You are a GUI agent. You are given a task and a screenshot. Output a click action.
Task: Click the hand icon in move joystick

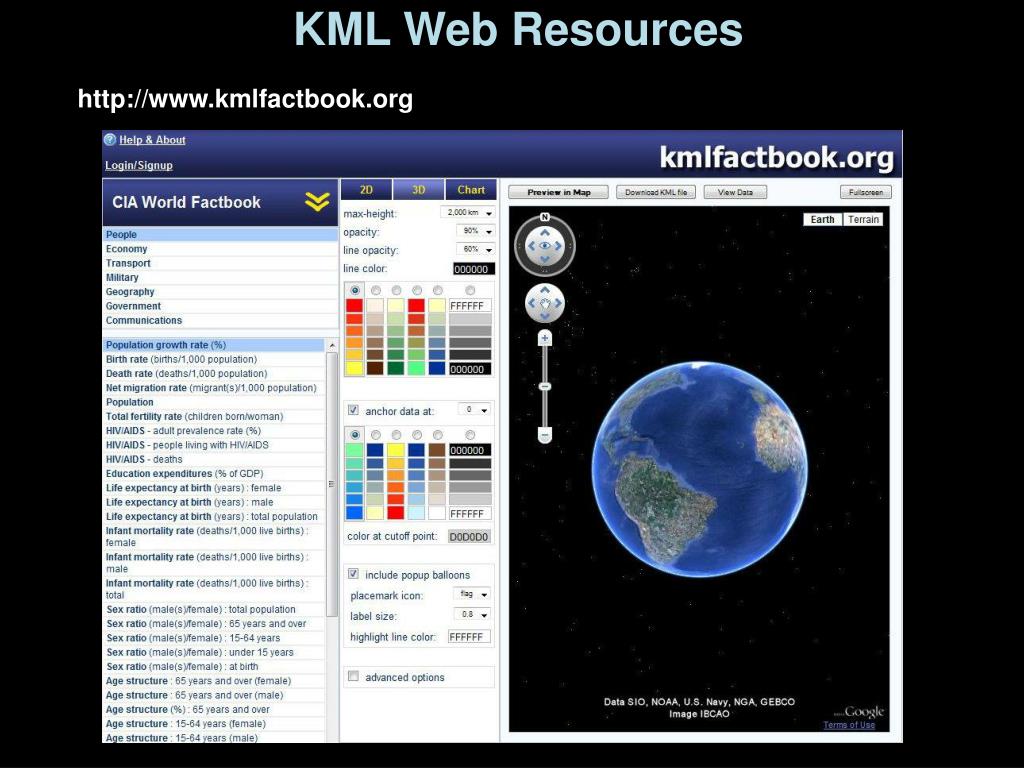coord(545,304)
